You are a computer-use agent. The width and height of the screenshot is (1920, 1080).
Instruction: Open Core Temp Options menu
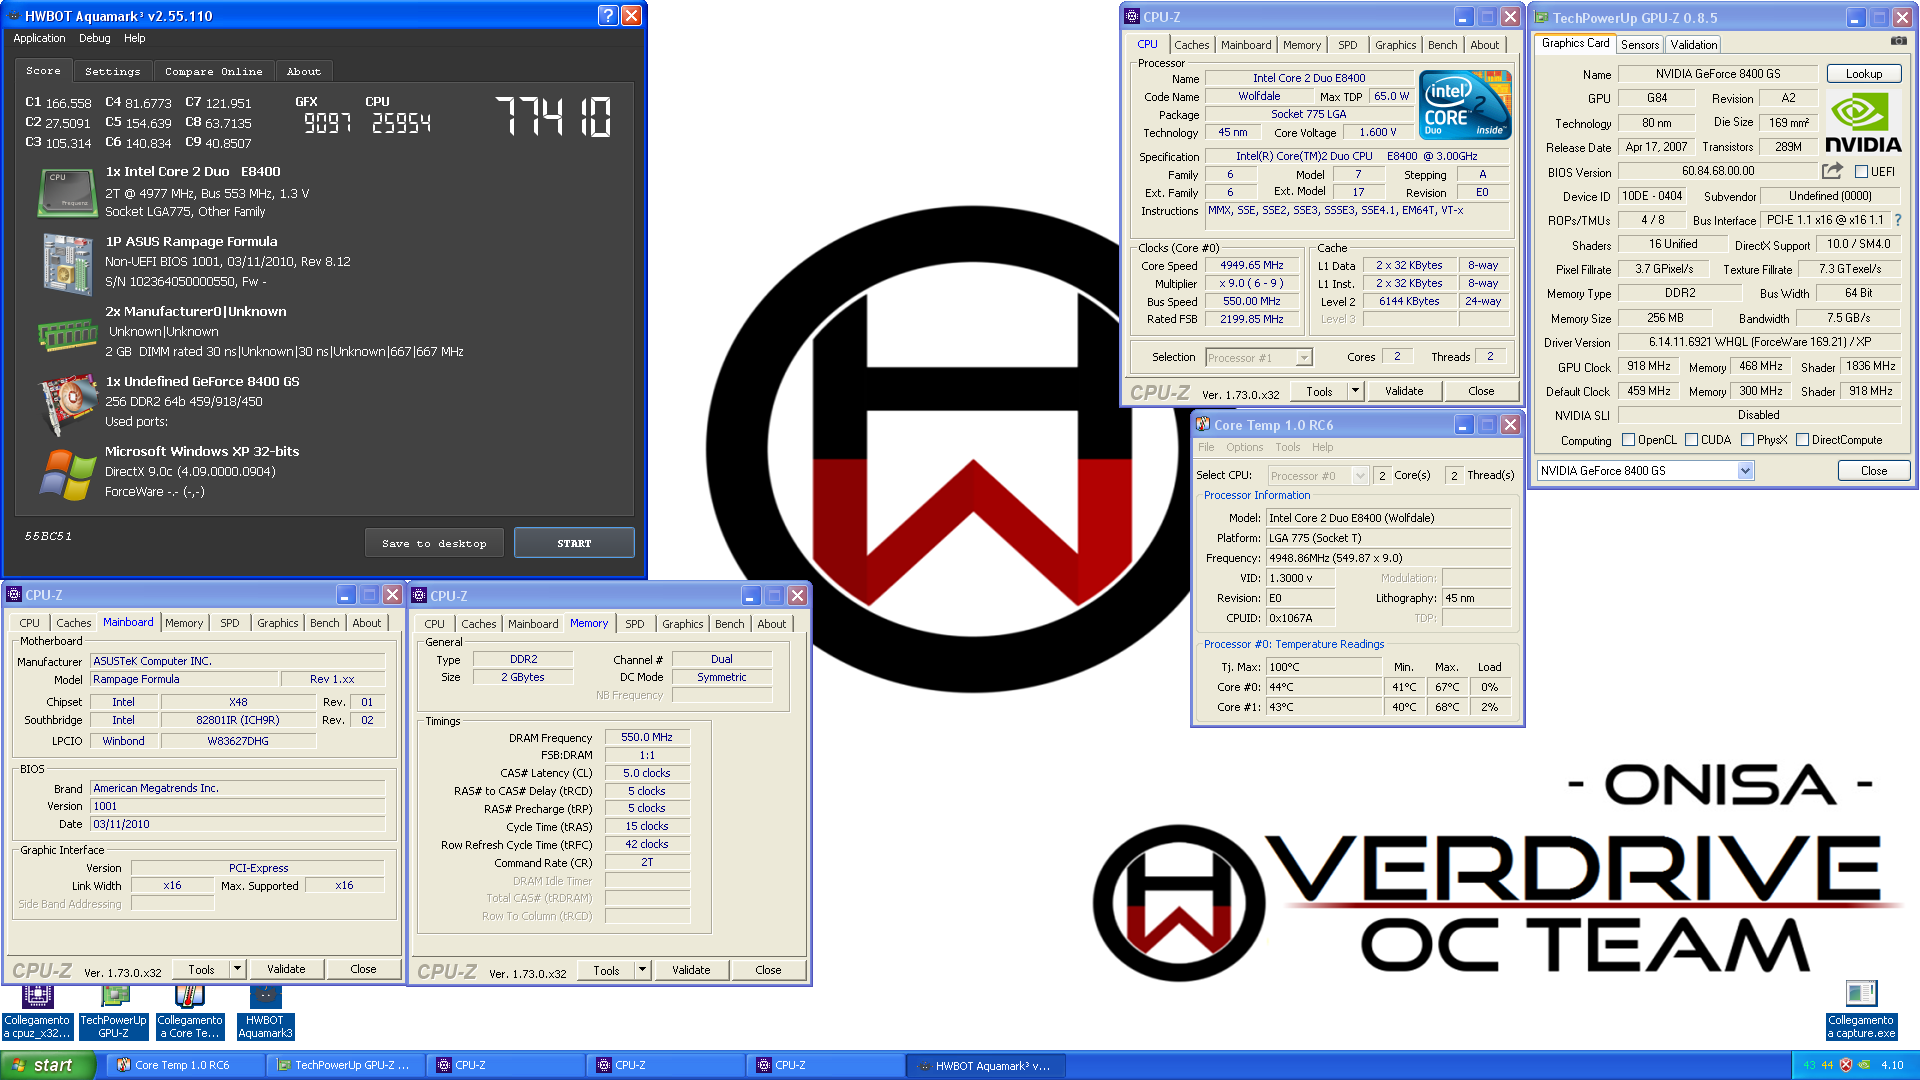(x=1244, y=447)
